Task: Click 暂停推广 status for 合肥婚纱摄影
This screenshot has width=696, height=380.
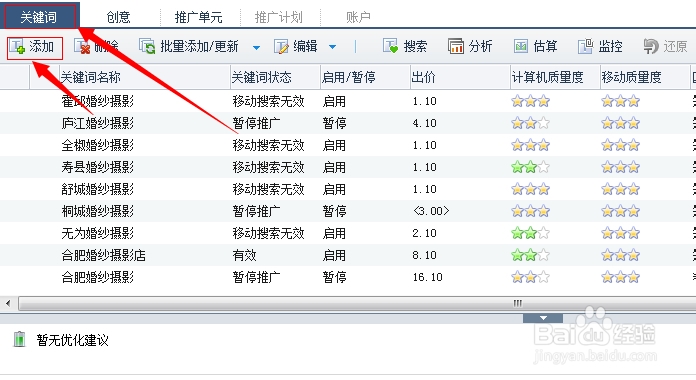Action: click(x=257, y=277)
